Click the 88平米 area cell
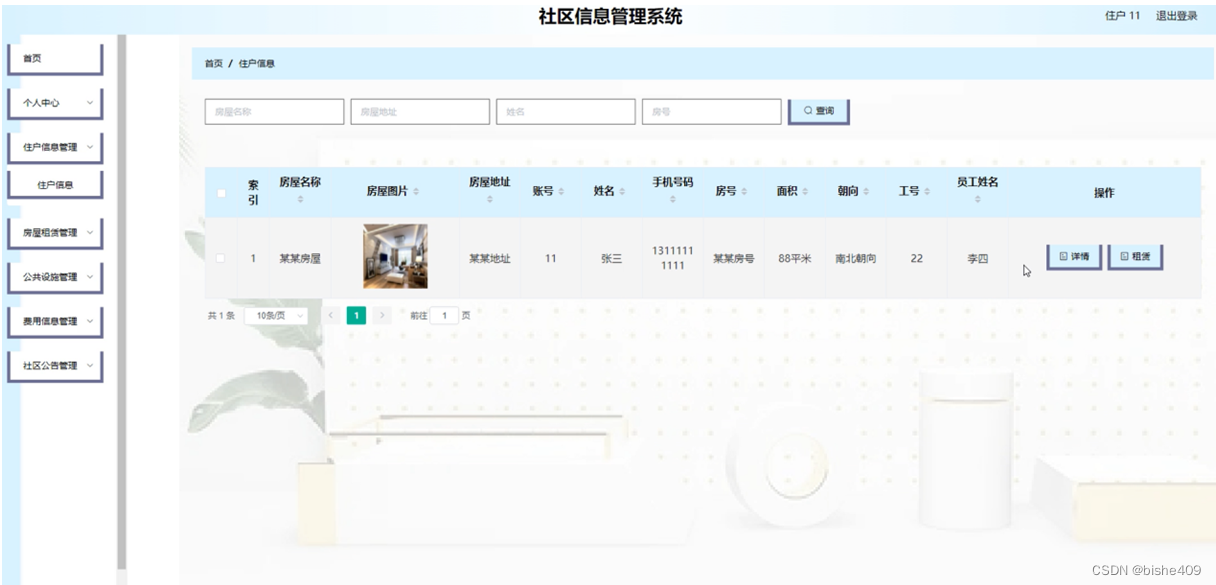The image size is (1216, 585). (x=795, y=259)
